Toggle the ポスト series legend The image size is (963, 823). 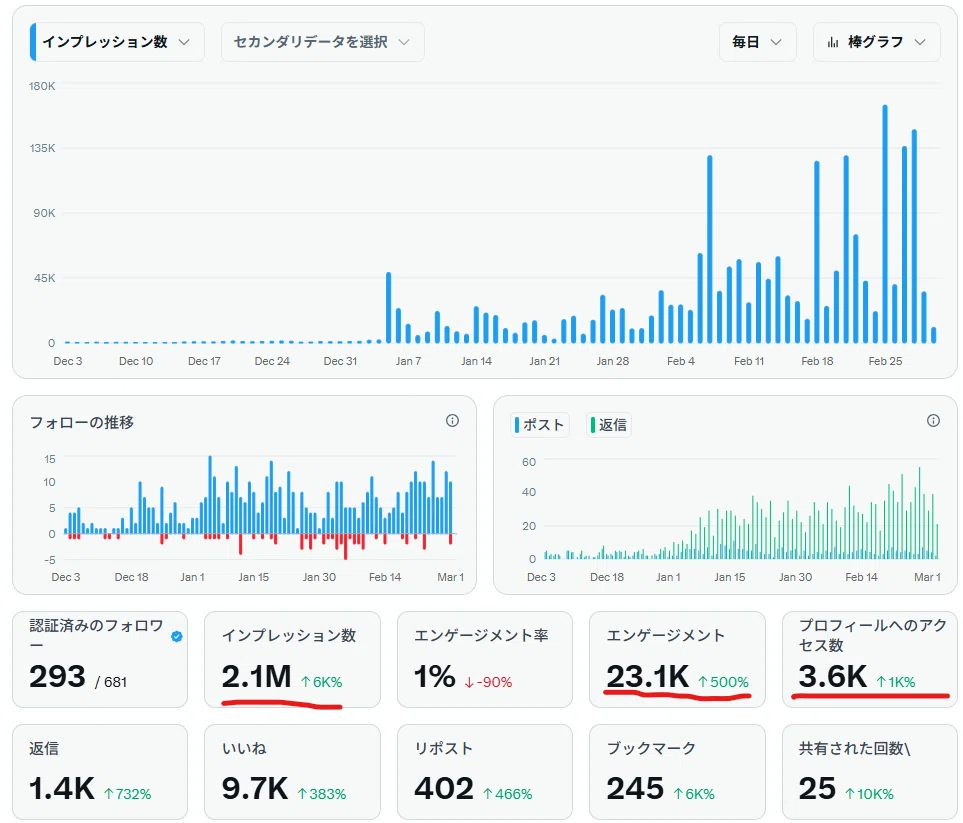[x=540, y=425]
